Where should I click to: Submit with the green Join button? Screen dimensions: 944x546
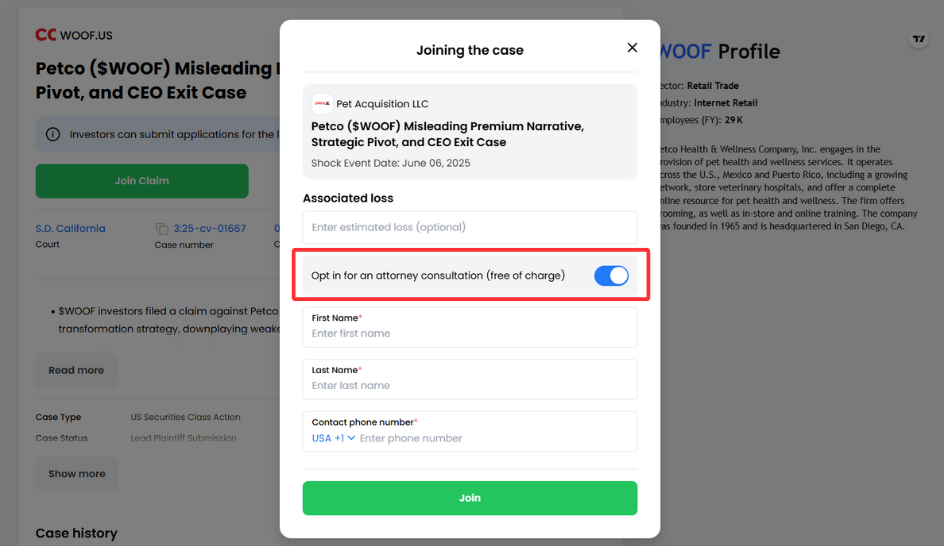click(470, 498)
